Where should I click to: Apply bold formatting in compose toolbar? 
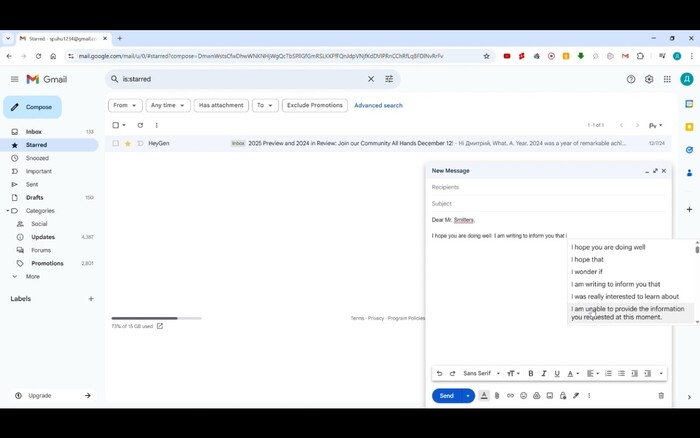tap(530, 374)
